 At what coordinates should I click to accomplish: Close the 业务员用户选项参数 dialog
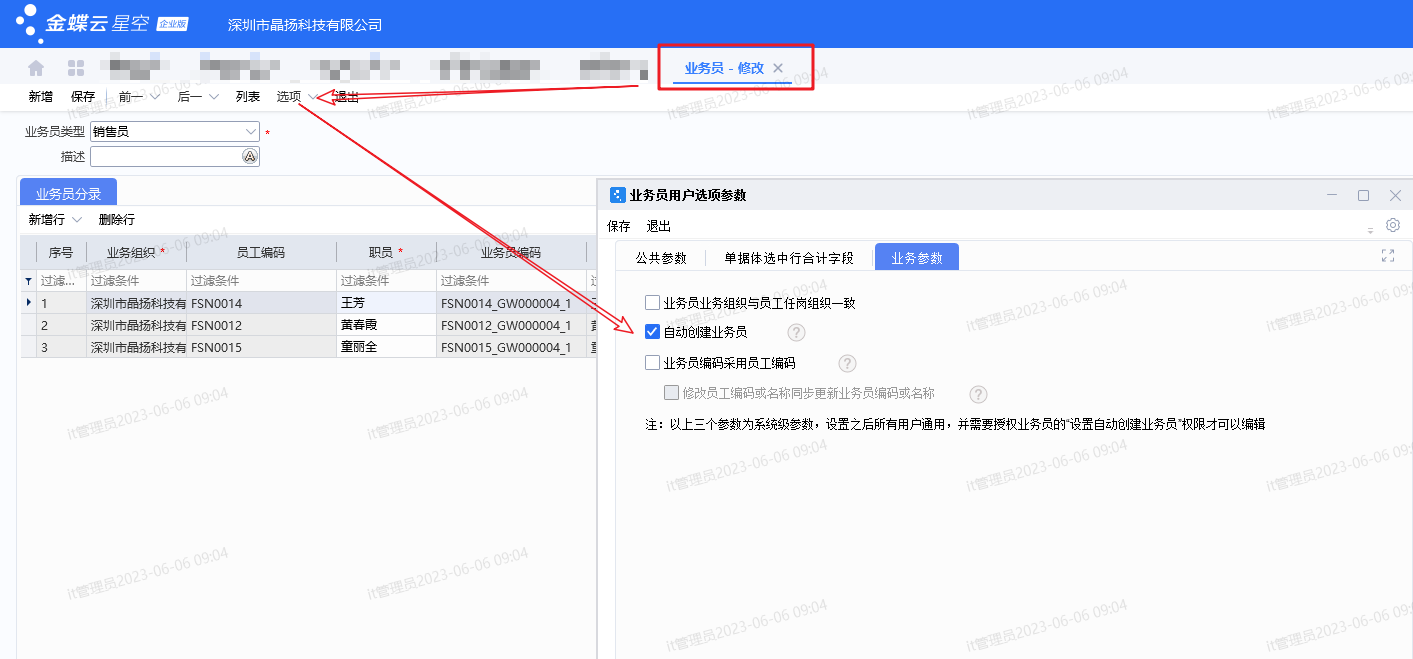1395,195
